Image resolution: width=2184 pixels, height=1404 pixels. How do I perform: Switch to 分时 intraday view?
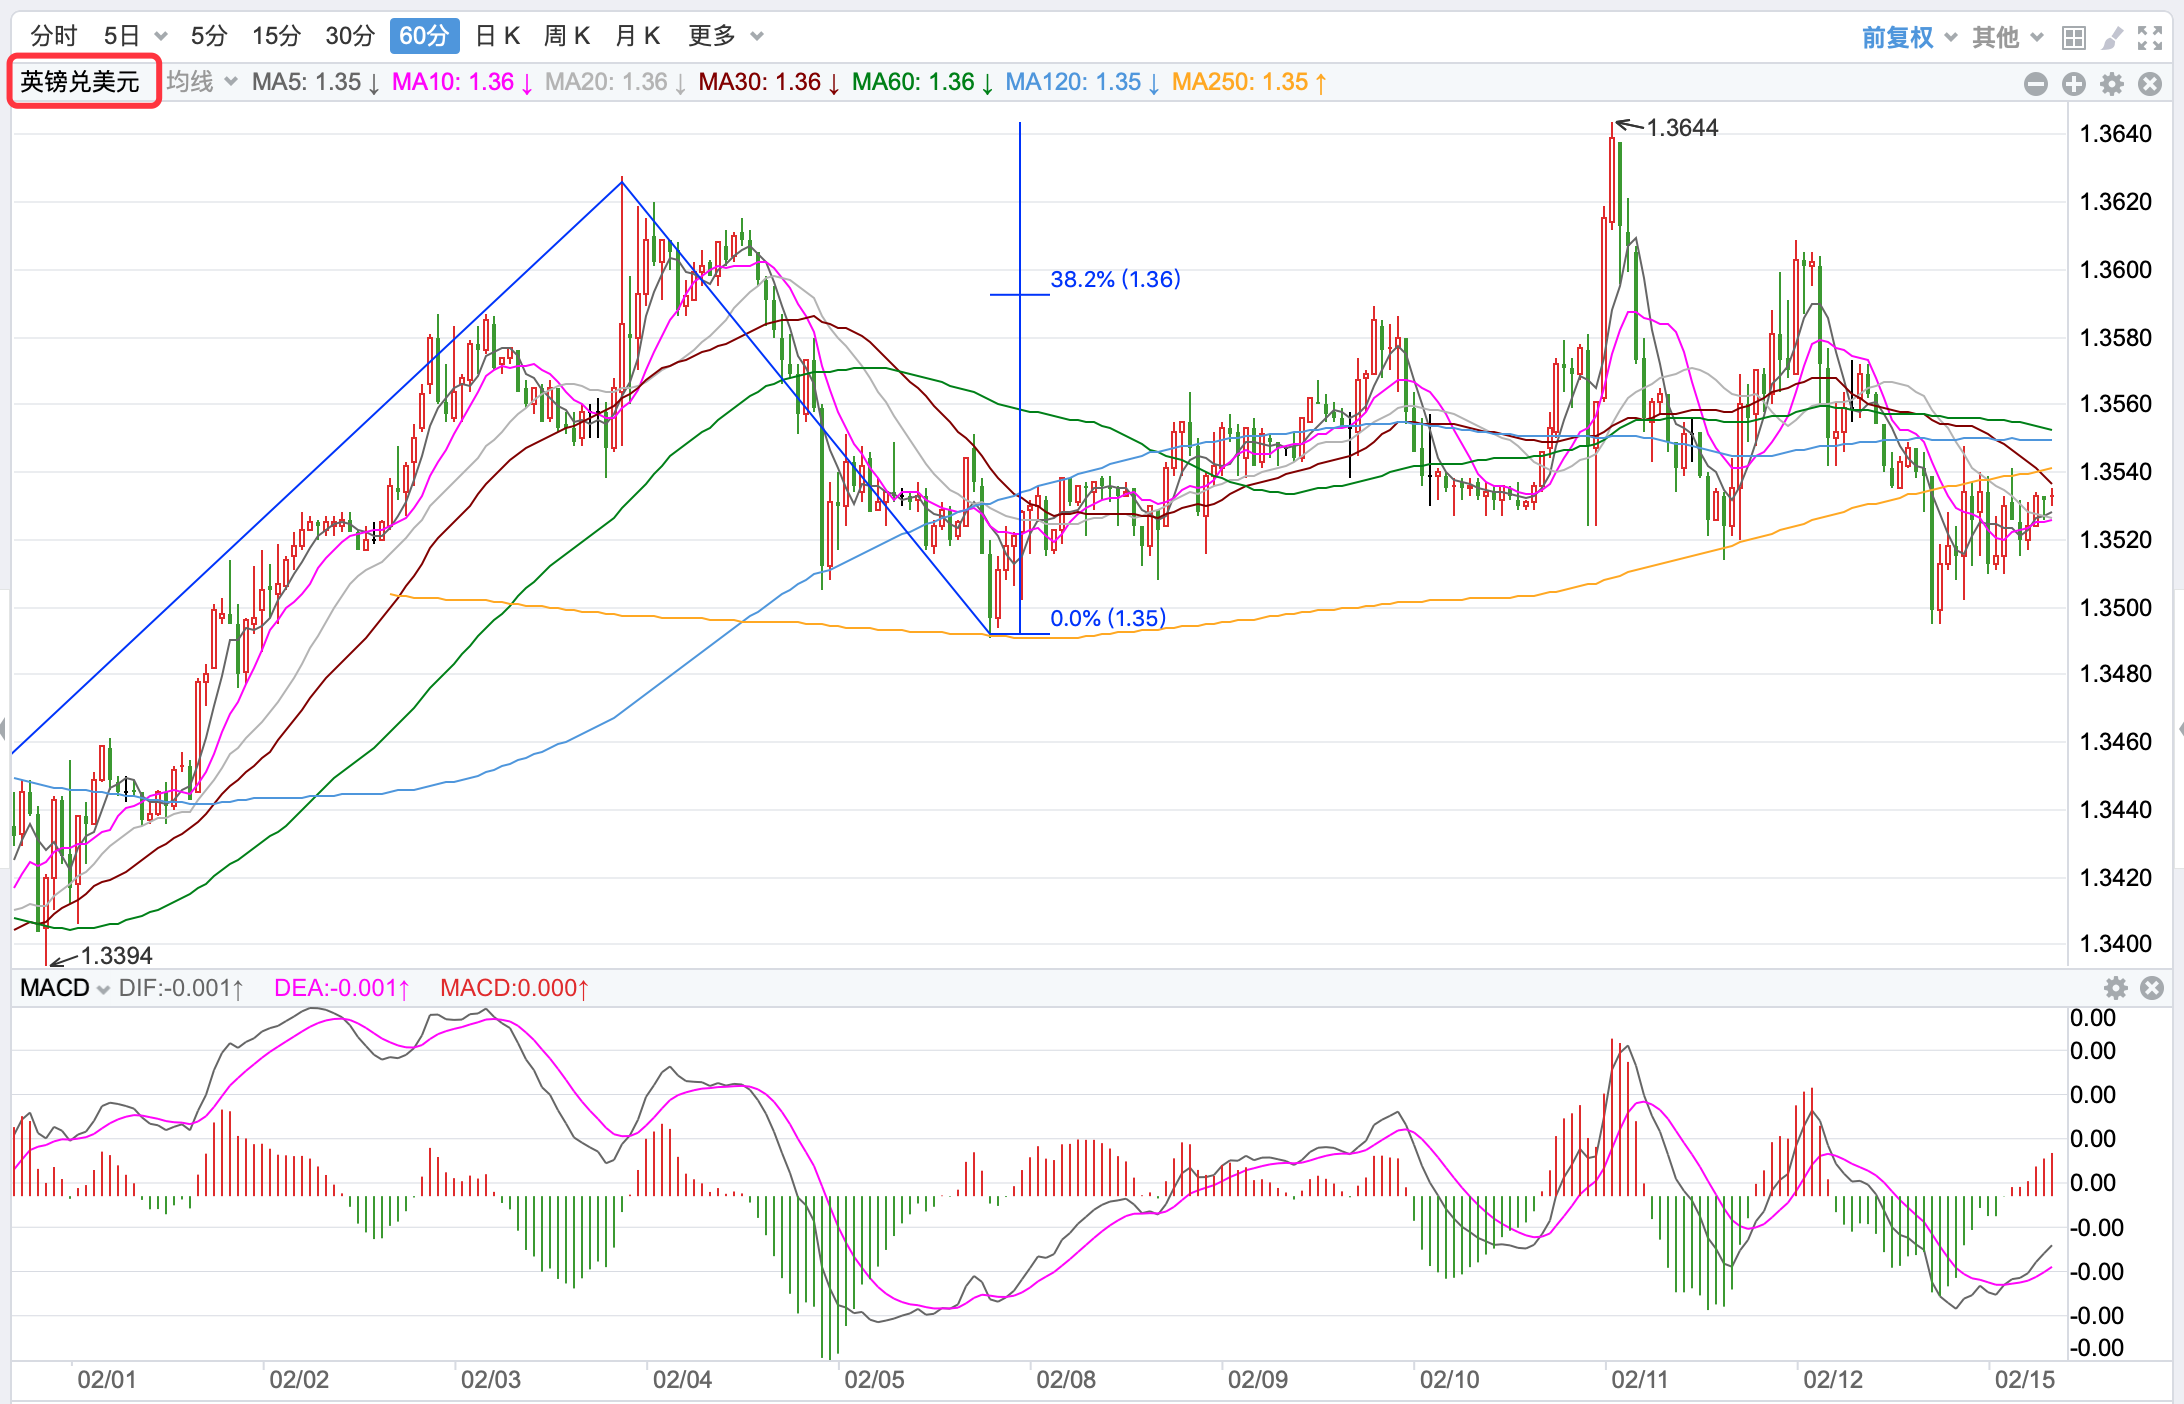53,36
